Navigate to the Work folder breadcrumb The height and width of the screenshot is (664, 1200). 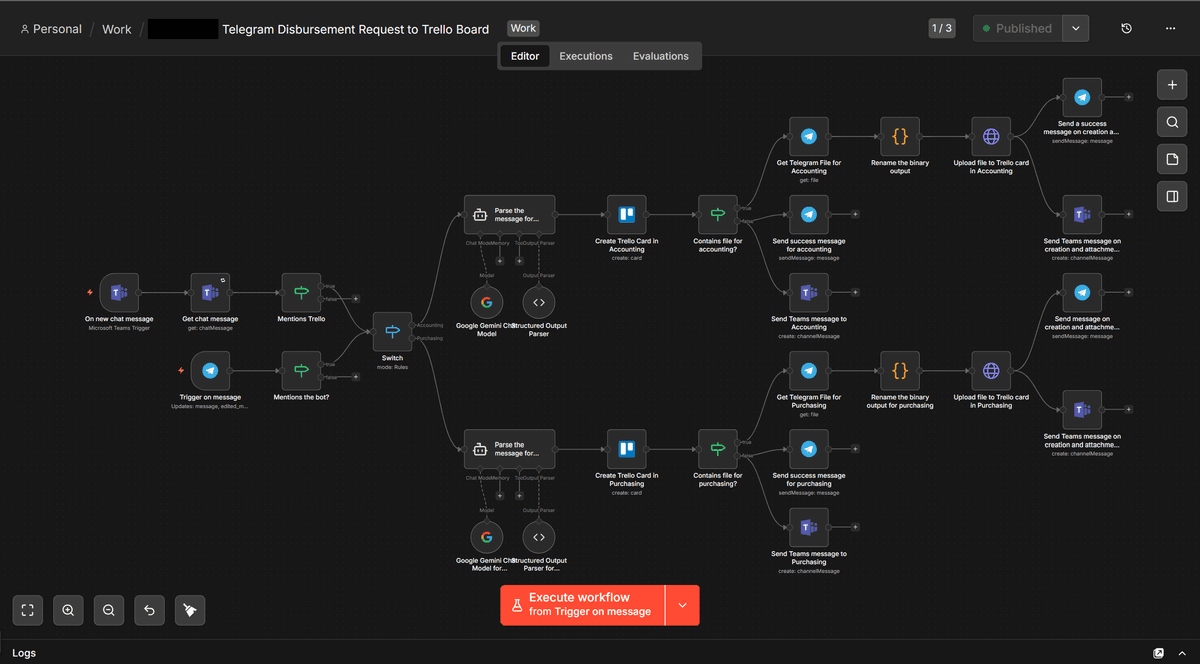[116, 29]
